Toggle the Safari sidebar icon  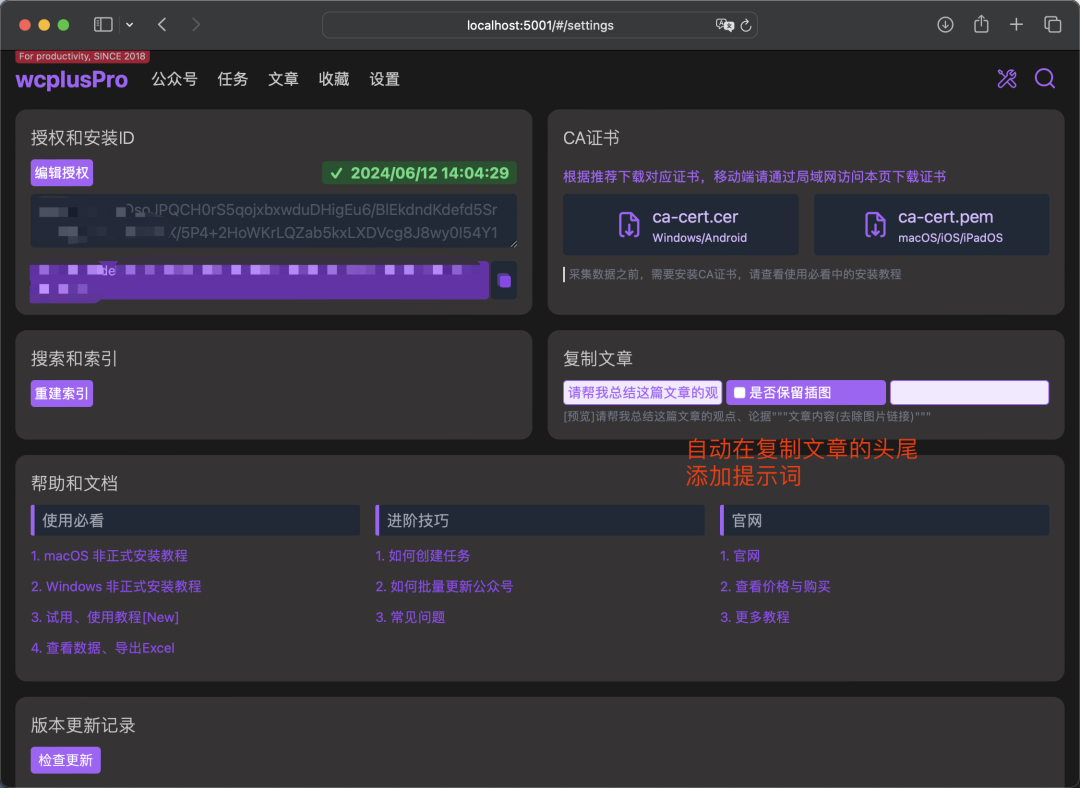tap(103, 25)
